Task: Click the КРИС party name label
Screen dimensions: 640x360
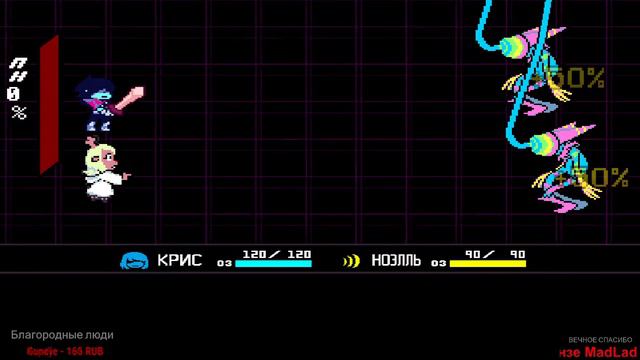Action: click(x=180, y=260)
